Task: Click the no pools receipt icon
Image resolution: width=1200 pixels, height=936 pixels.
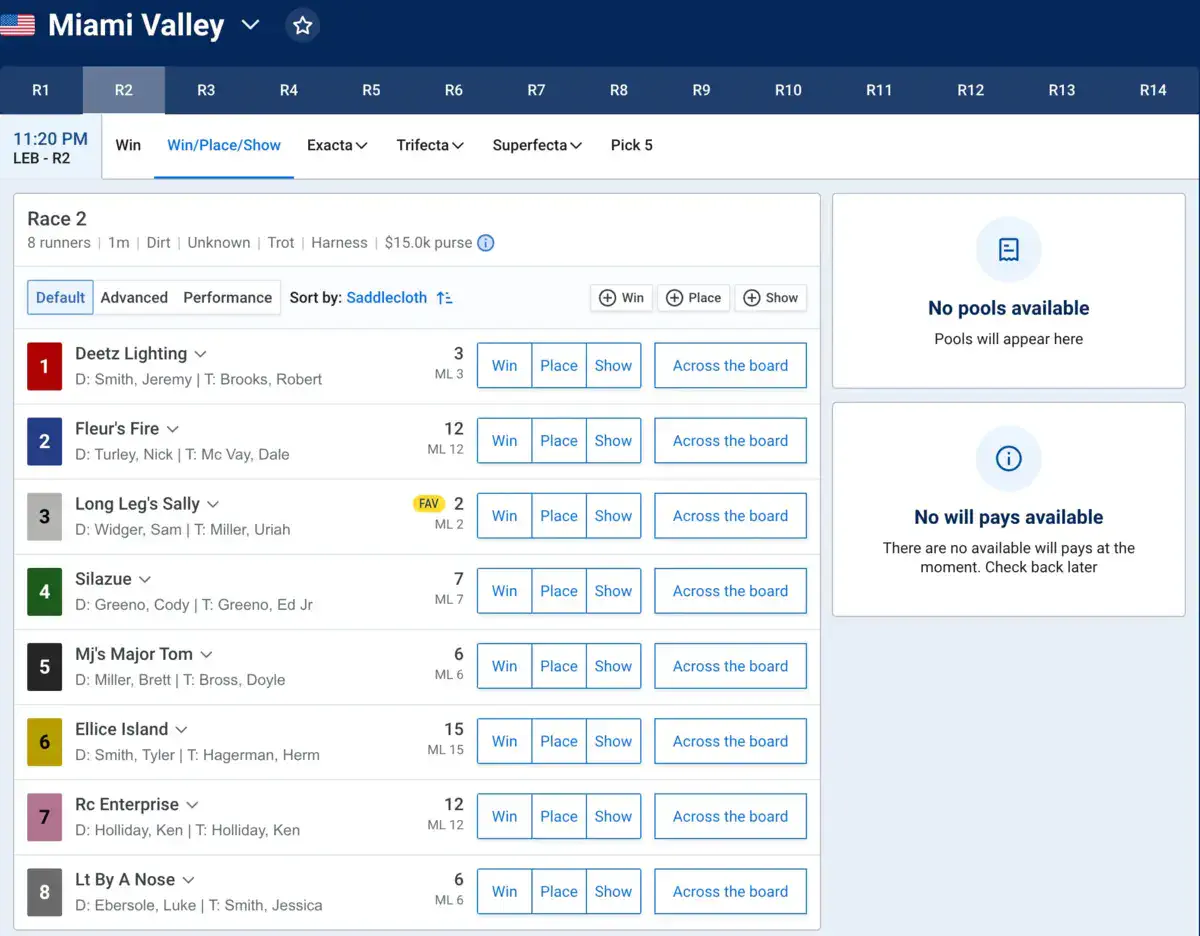Action: coord(1008,249)
